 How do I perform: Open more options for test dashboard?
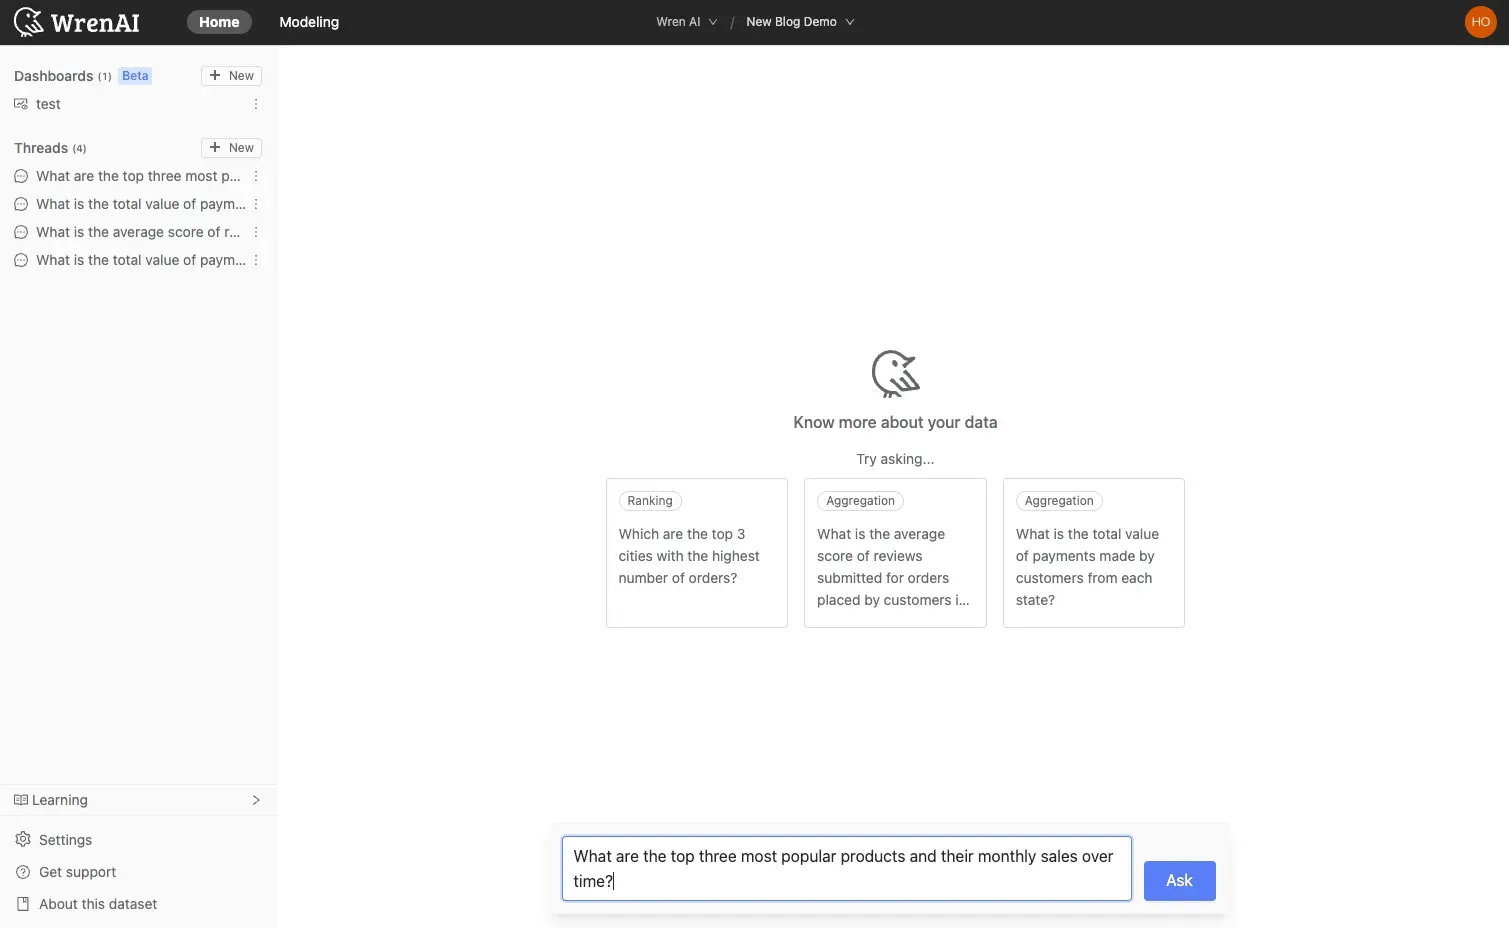[256, 104]
